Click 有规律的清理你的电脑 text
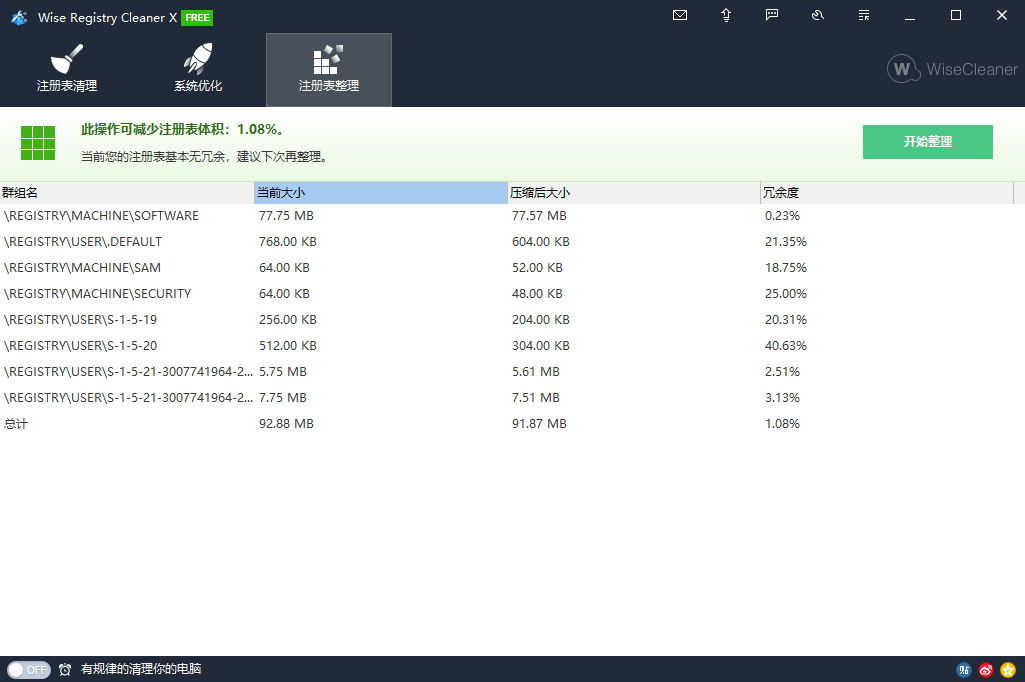The height and width of the screenshot is (682, 1025). (x=141, y=669)
